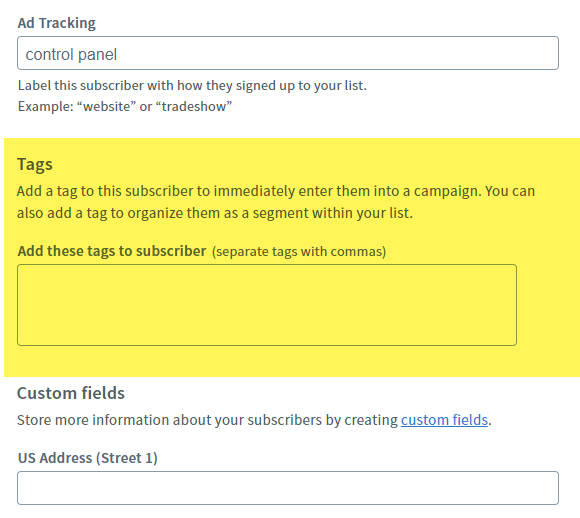Select the Tags section heading
Screen dimensions: 580x518
[35, 164]
